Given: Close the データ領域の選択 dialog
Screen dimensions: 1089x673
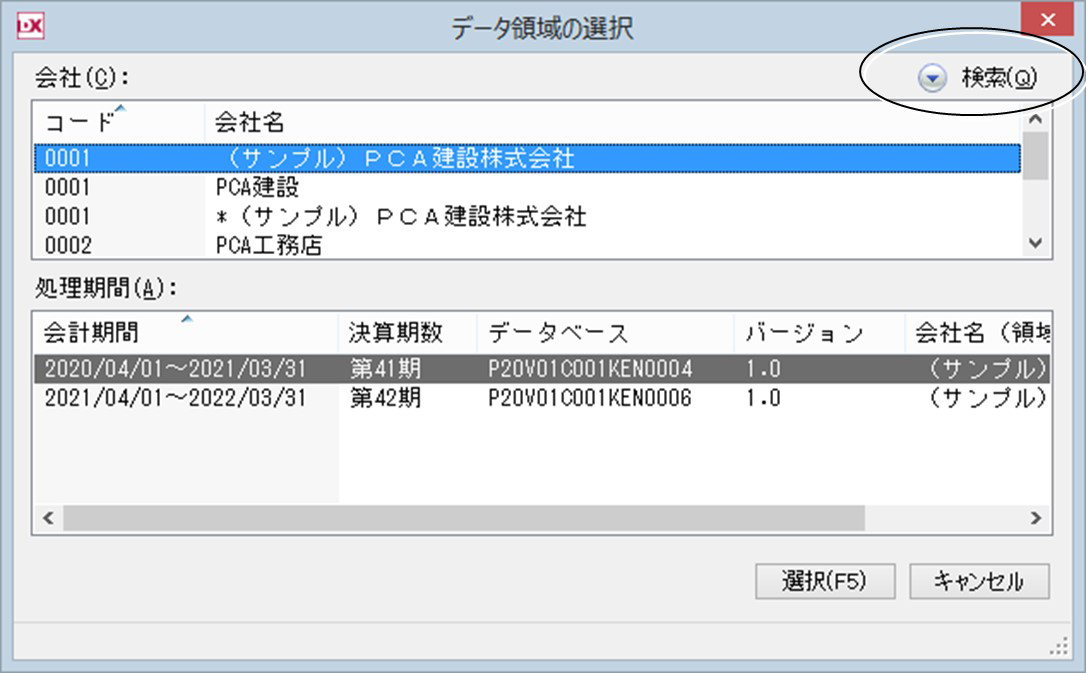Looking at the screenshot, I should coord(1047,19).
